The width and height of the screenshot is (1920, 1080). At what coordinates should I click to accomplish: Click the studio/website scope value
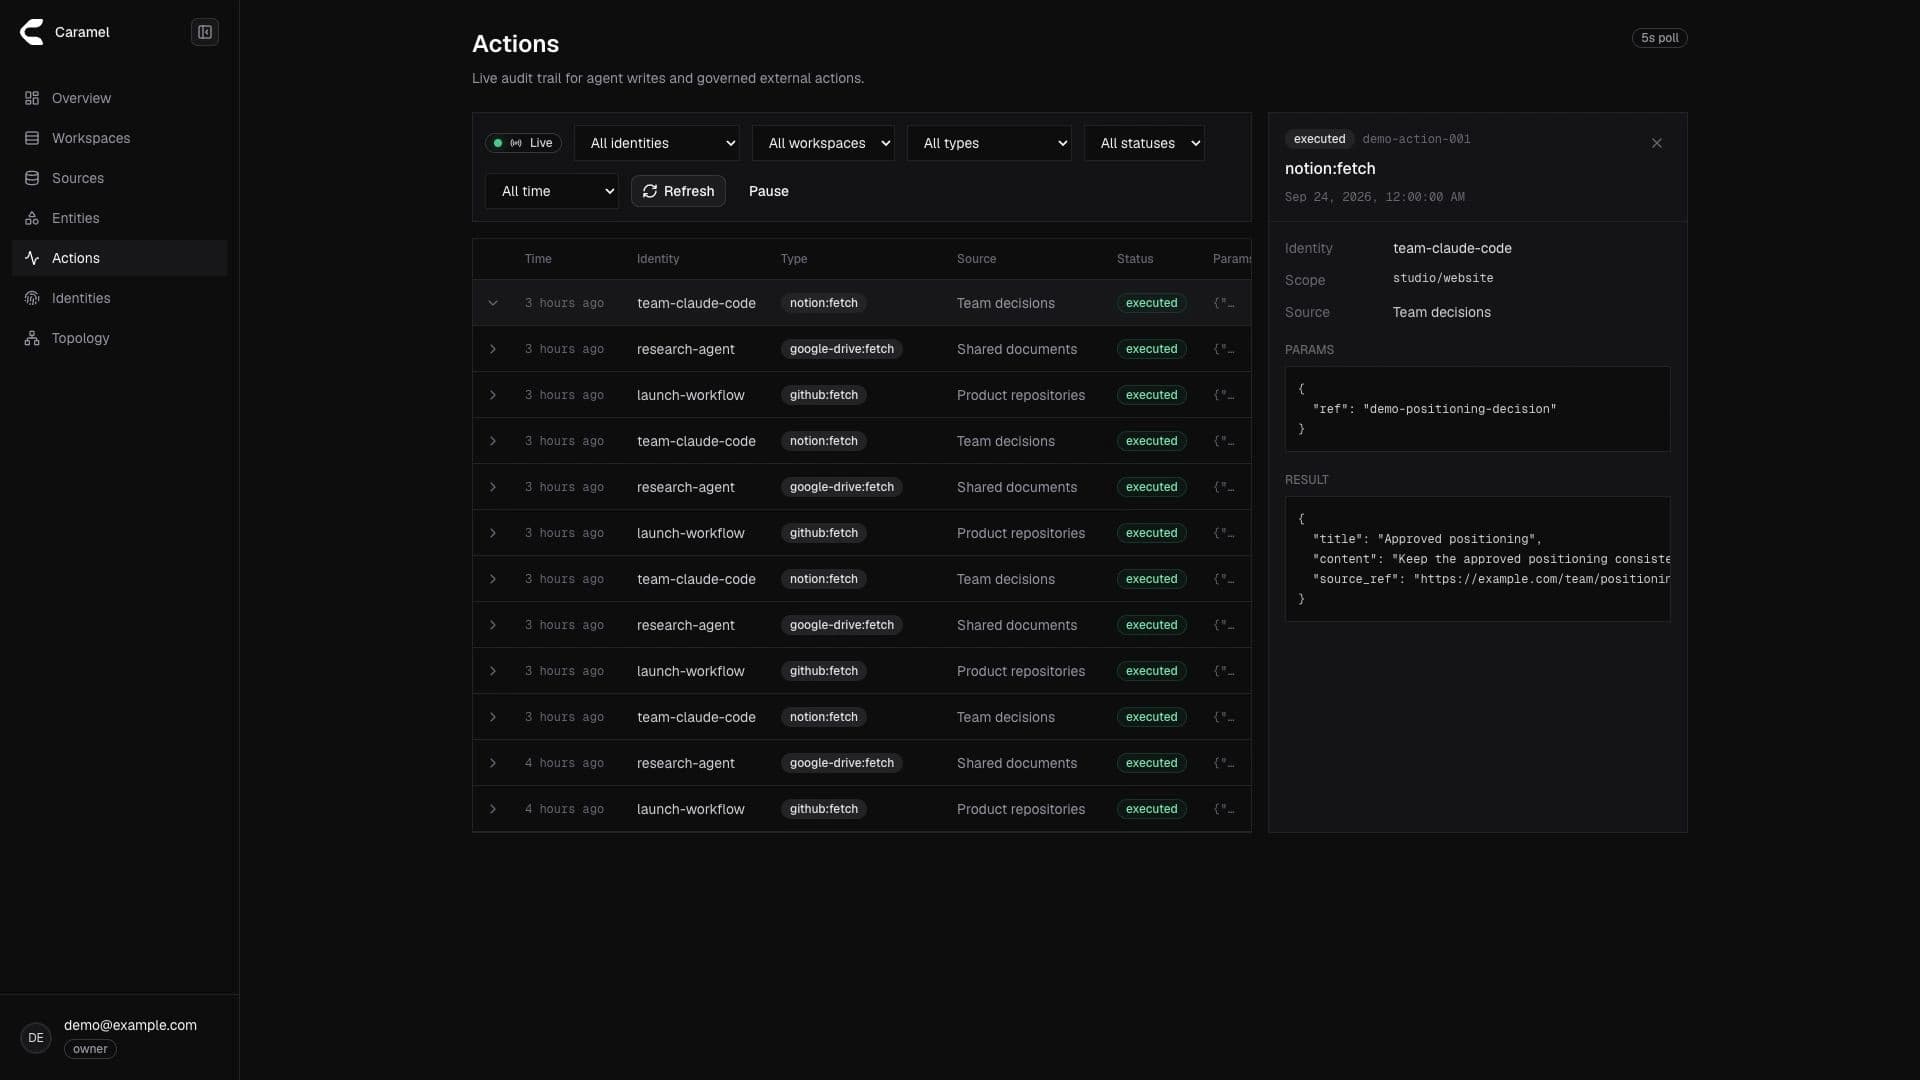coord(1443,278)
